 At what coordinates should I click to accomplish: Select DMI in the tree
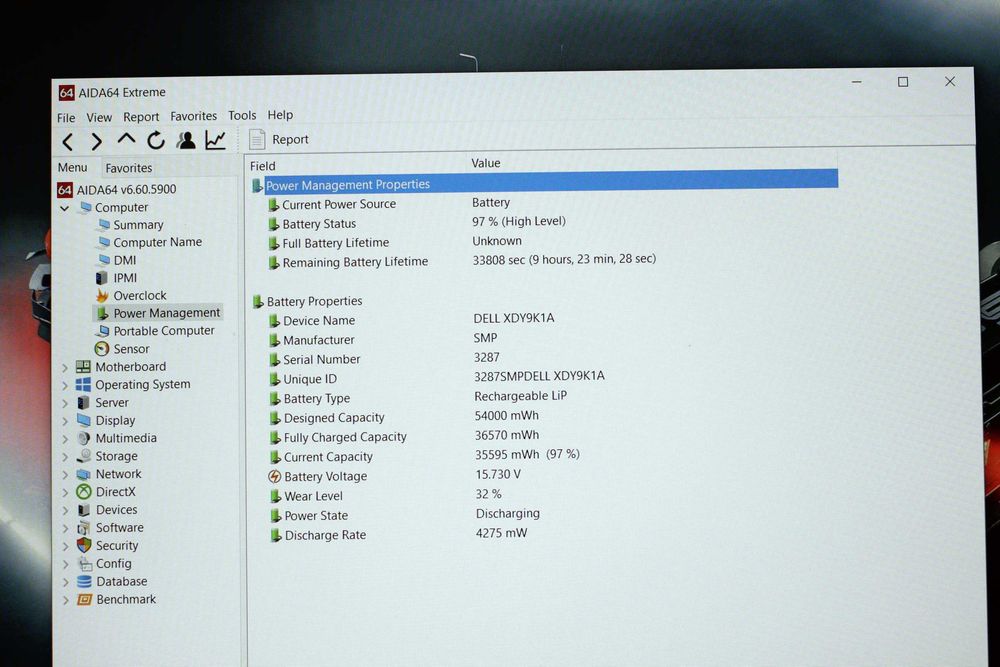click(x=124, y=260)
